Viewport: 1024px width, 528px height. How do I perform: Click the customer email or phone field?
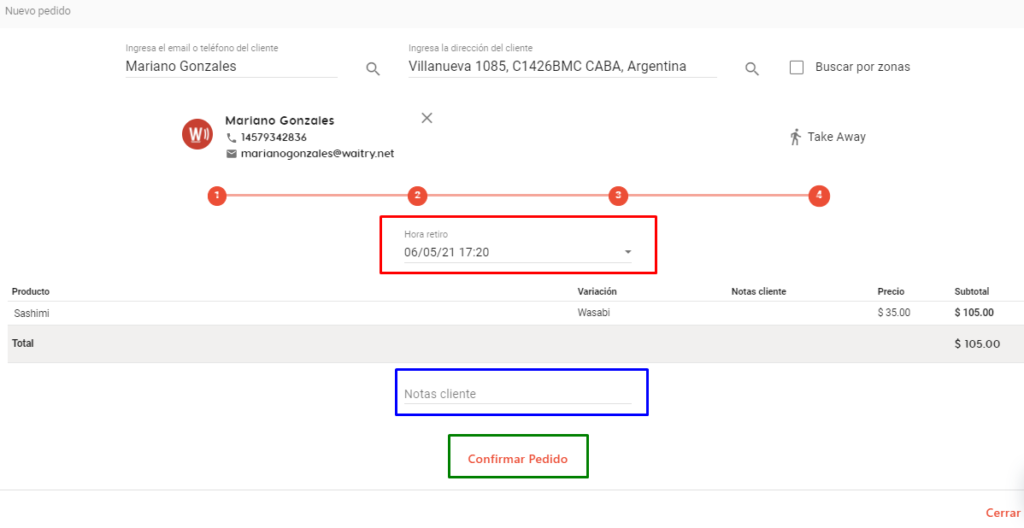coord(231,67)
